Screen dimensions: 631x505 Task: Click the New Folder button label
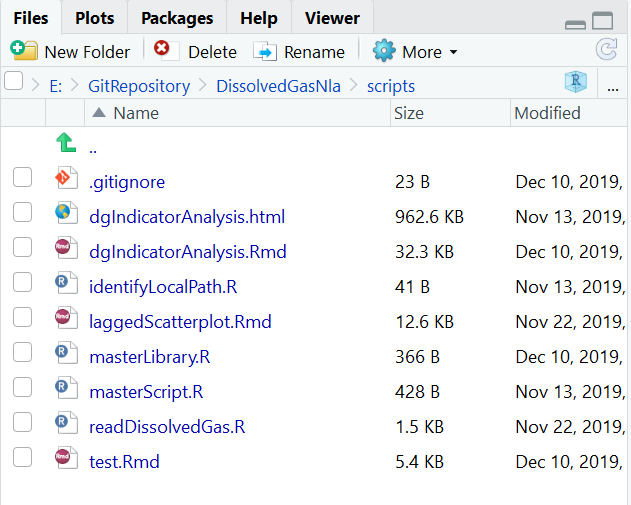click(x=87, y=52)
